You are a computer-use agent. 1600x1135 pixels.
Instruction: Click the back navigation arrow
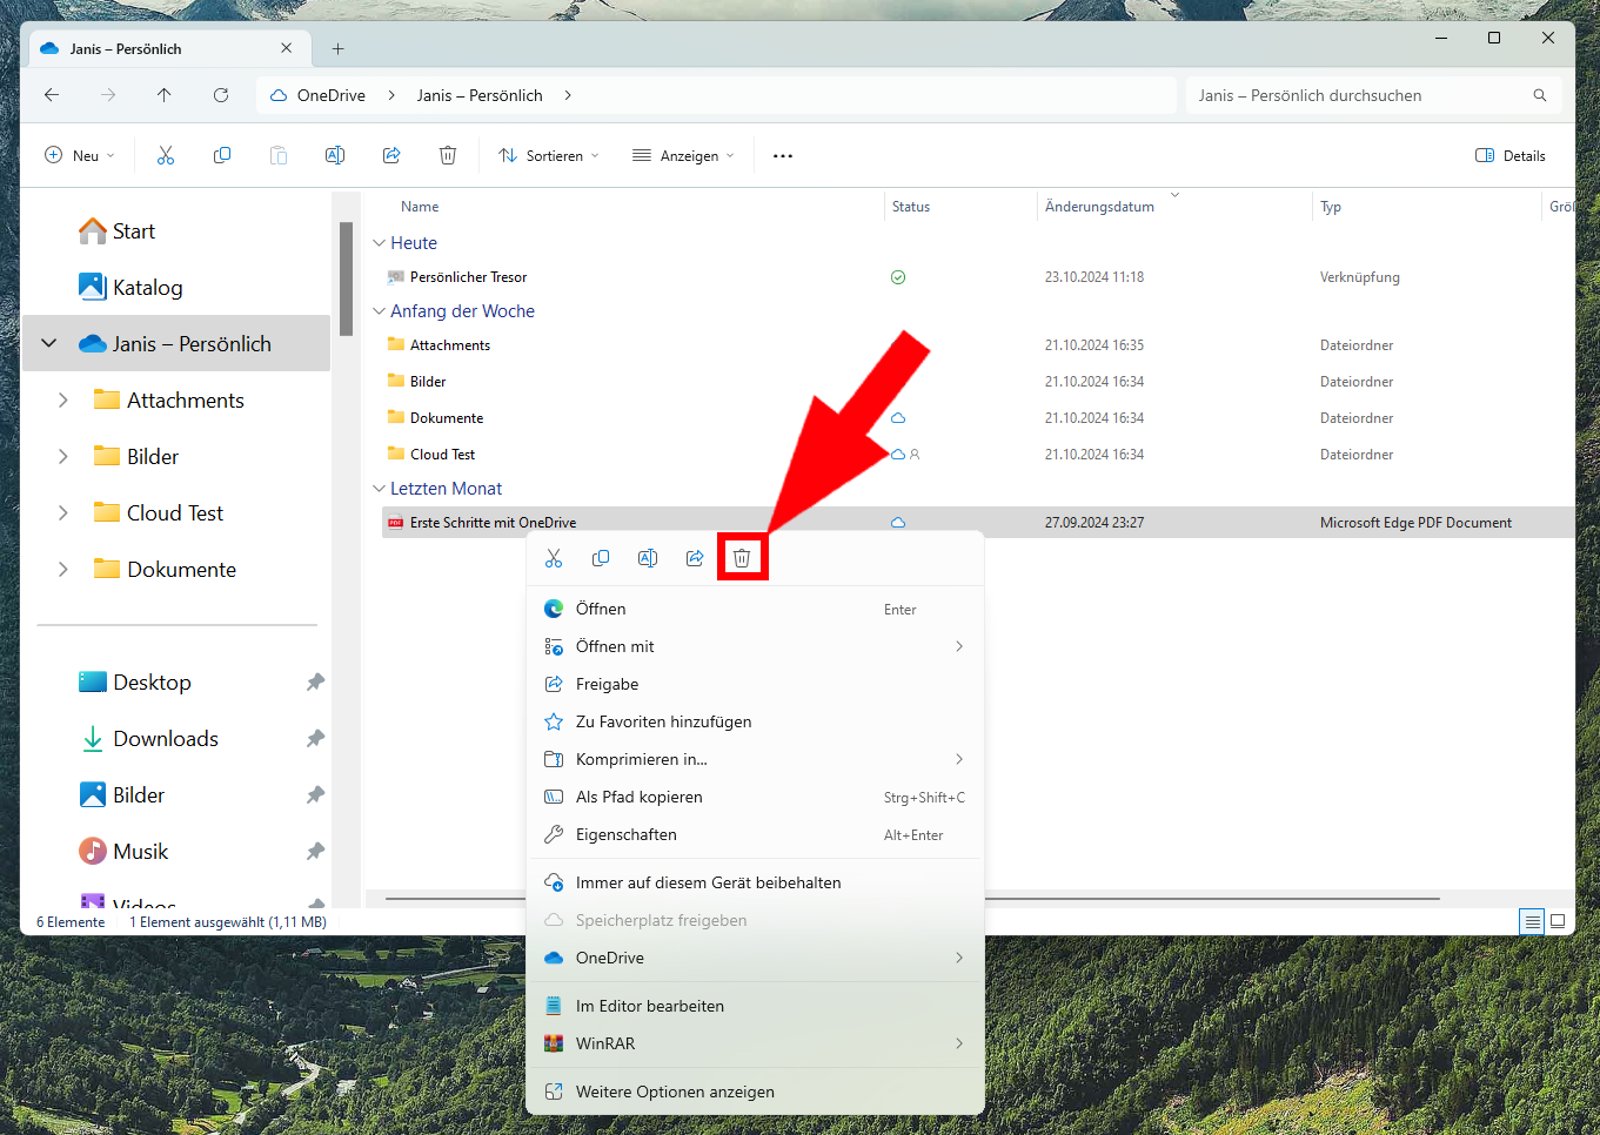click(51, 95)
